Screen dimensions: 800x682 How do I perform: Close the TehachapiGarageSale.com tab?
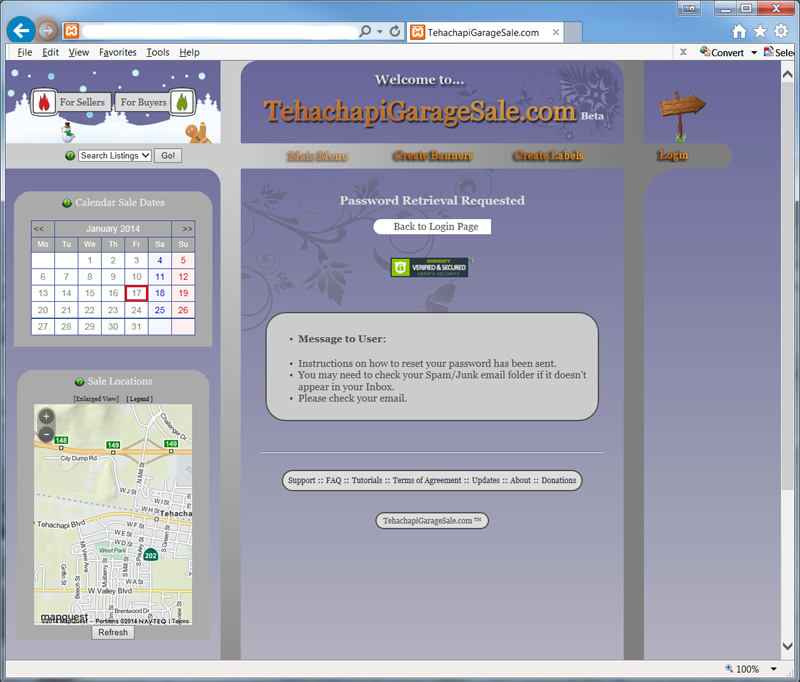click(556, 32)
